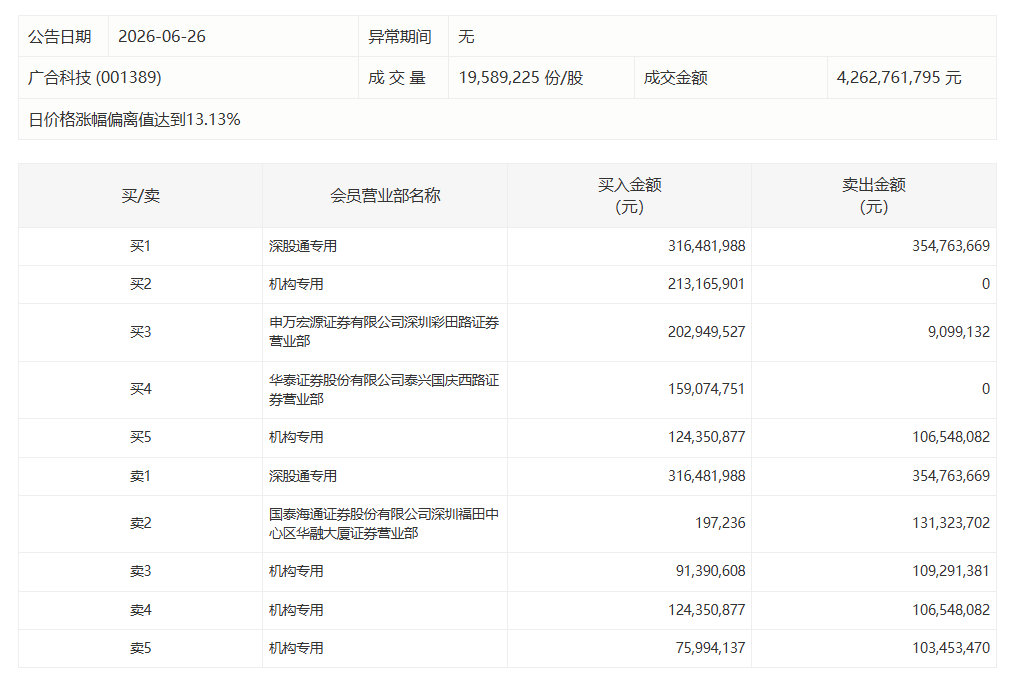Select the sell amount 109,291,381
This screenshot has height=690, width=1015.
[951, 572]
